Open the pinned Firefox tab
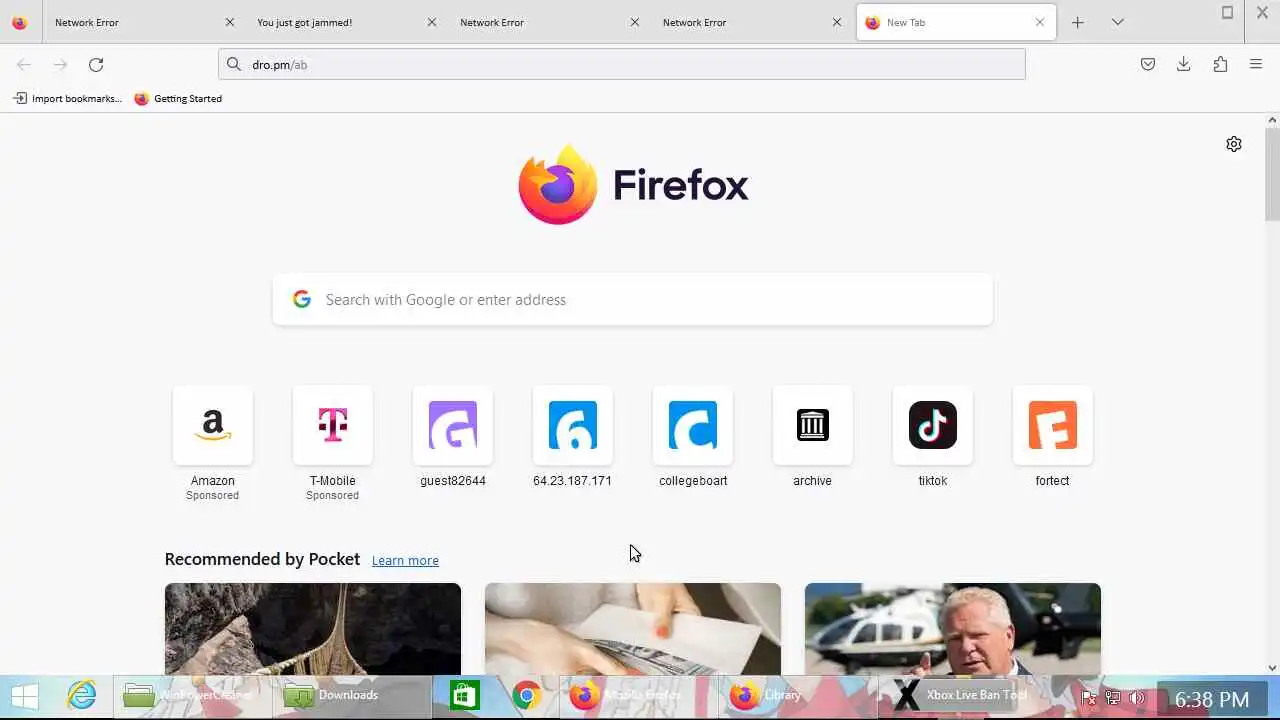The image size is (1280, 720). tap(20, 22)
